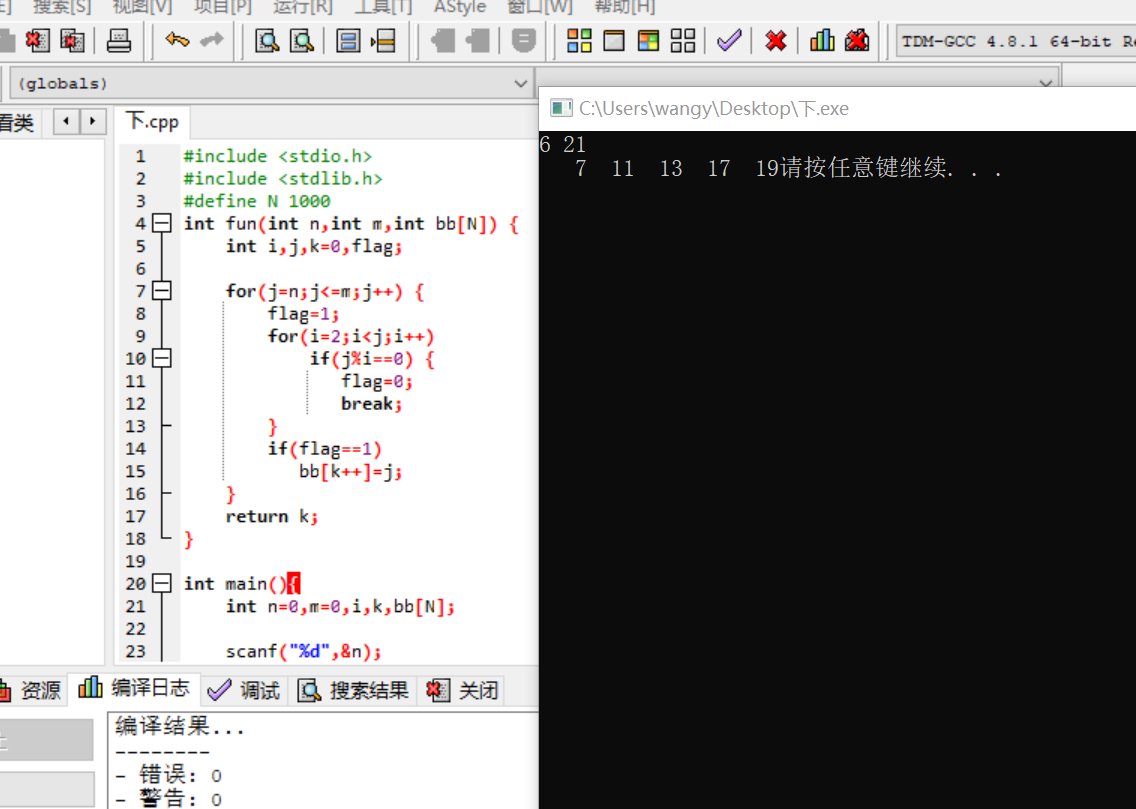Image resolution: width=1136 pixels, height=809 pixels.
Task: Open the 运行[R] menu
Action: 303,7
